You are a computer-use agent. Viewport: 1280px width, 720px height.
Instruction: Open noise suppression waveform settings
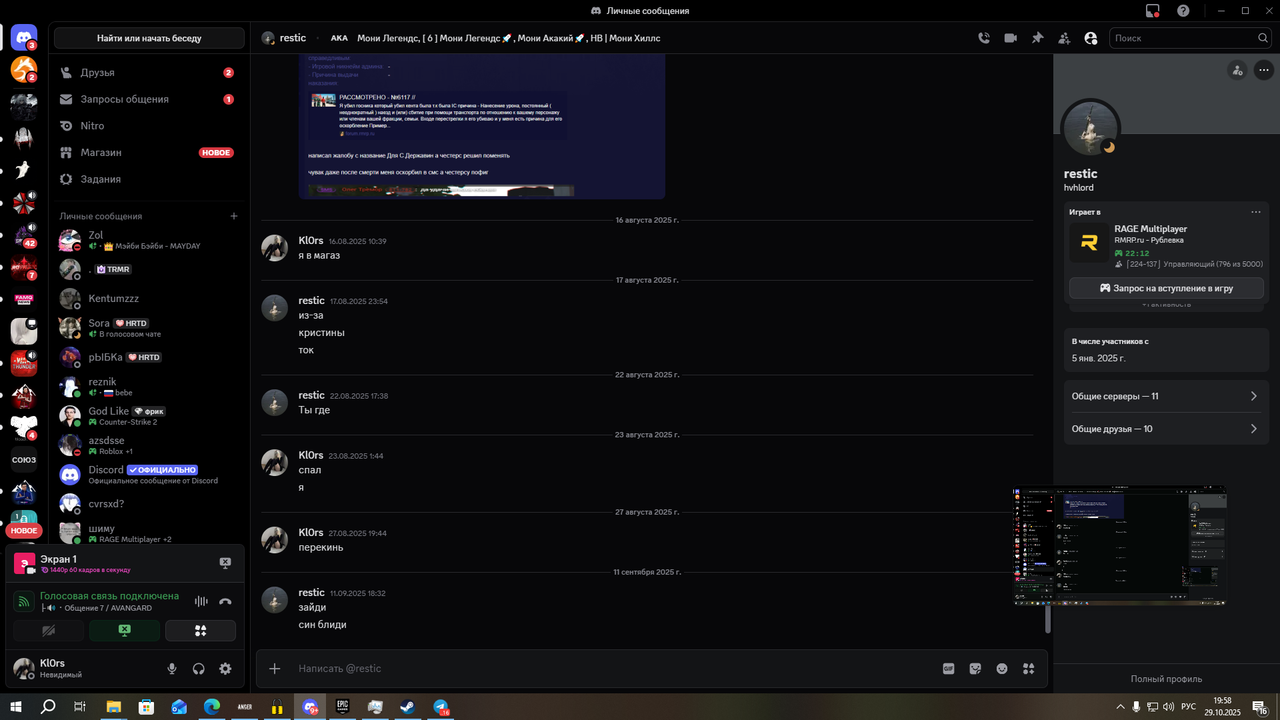[201, 601]
